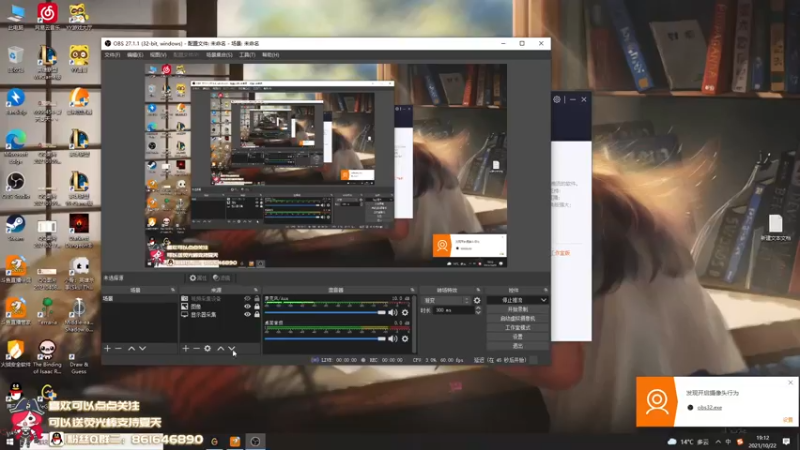This screenshot has width=800, height=450.
Task: Mute the 麦克风/Aux speaker icon
Action: [392, 312]
